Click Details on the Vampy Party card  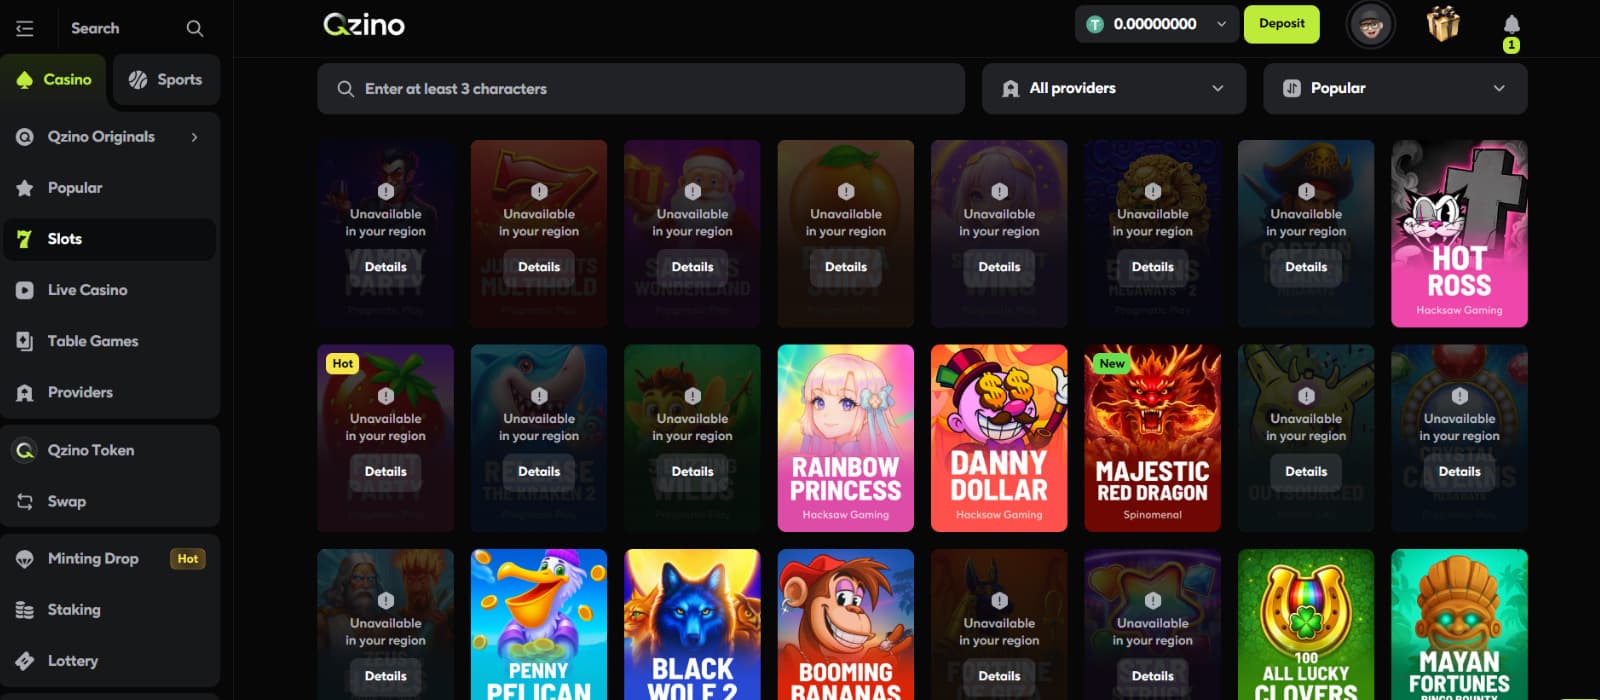click(x=386, y=267)
